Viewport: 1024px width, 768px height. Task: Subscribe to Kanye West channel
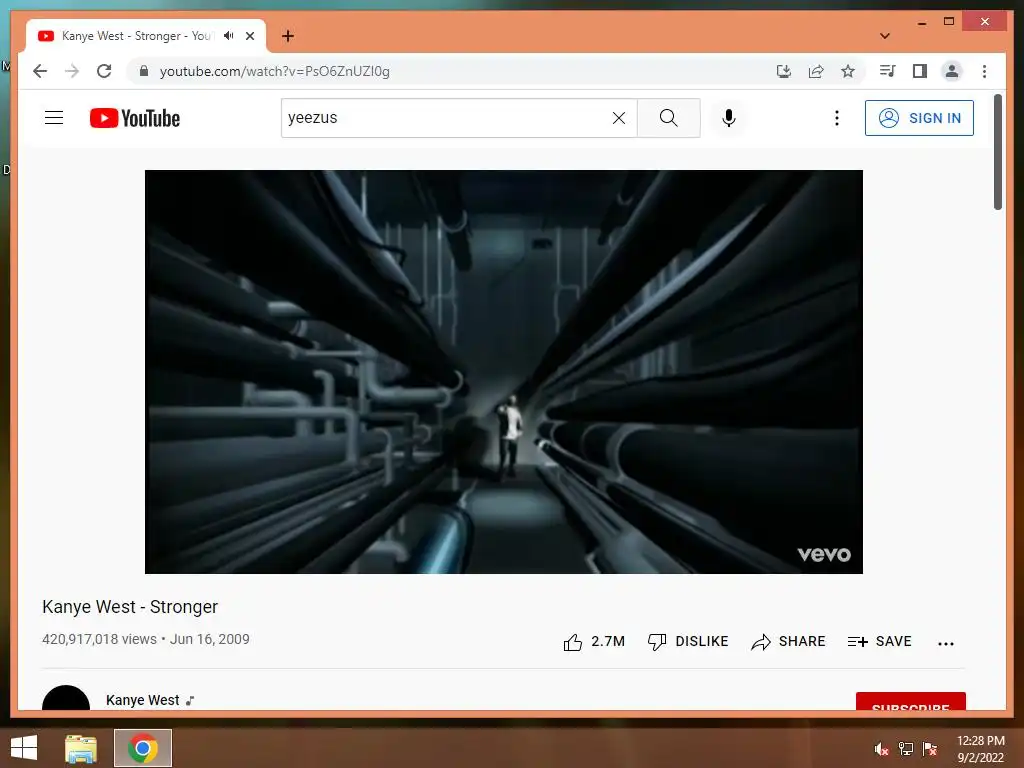coord(910,701)
